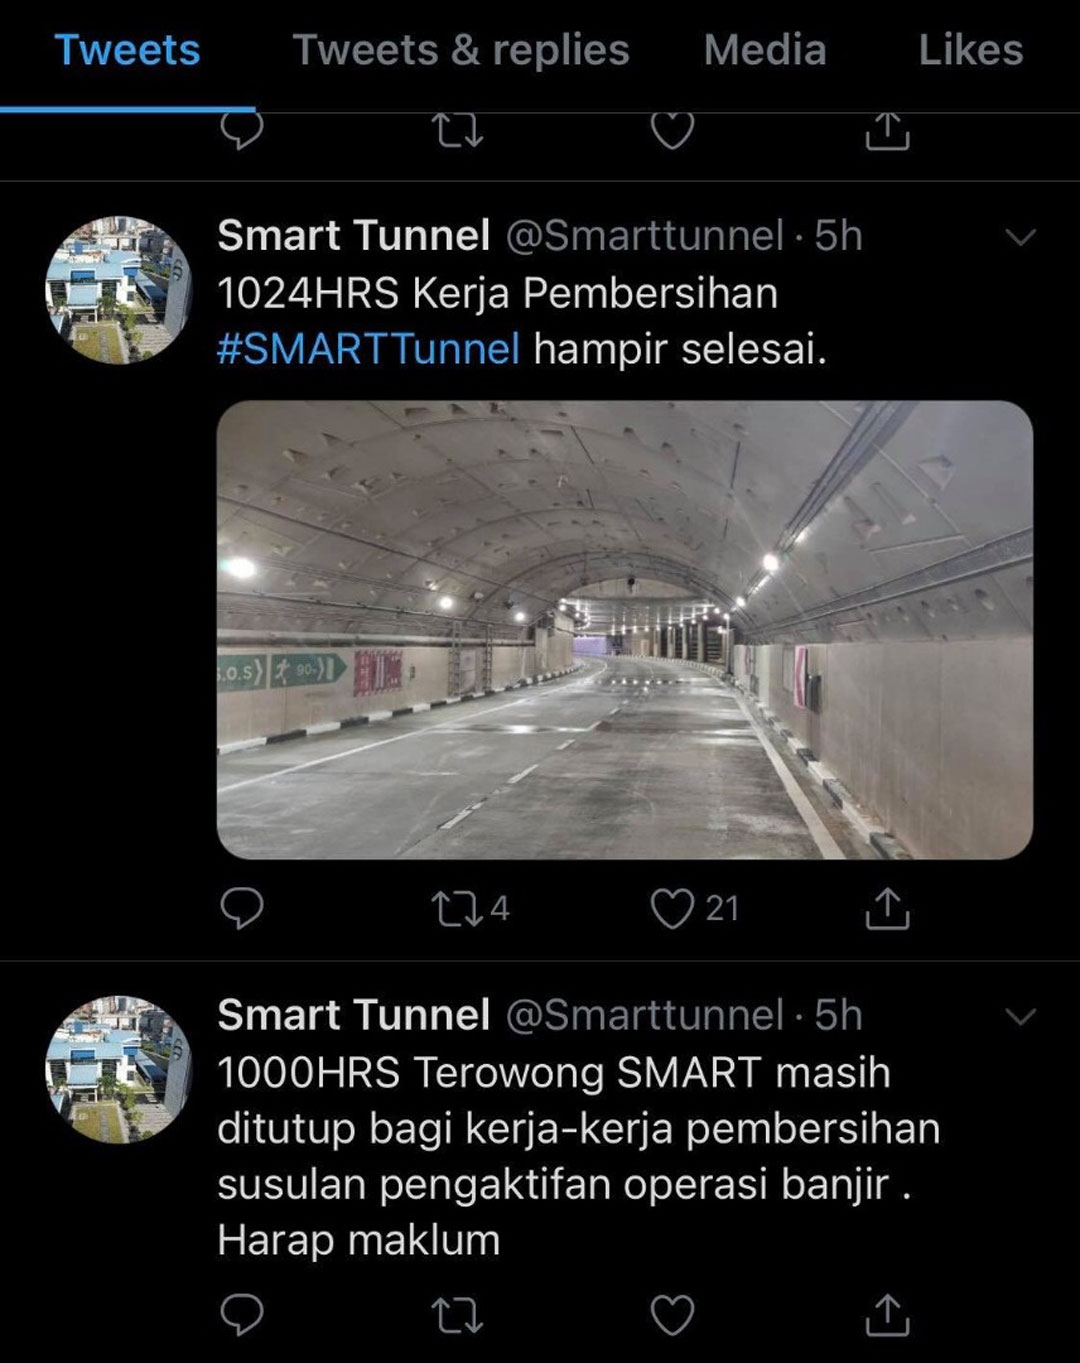Open Smart Tunnel avatar on 1024HRS tweet
The height and width of the screenshot is (1363, 1080).
(x=118, y=291)
